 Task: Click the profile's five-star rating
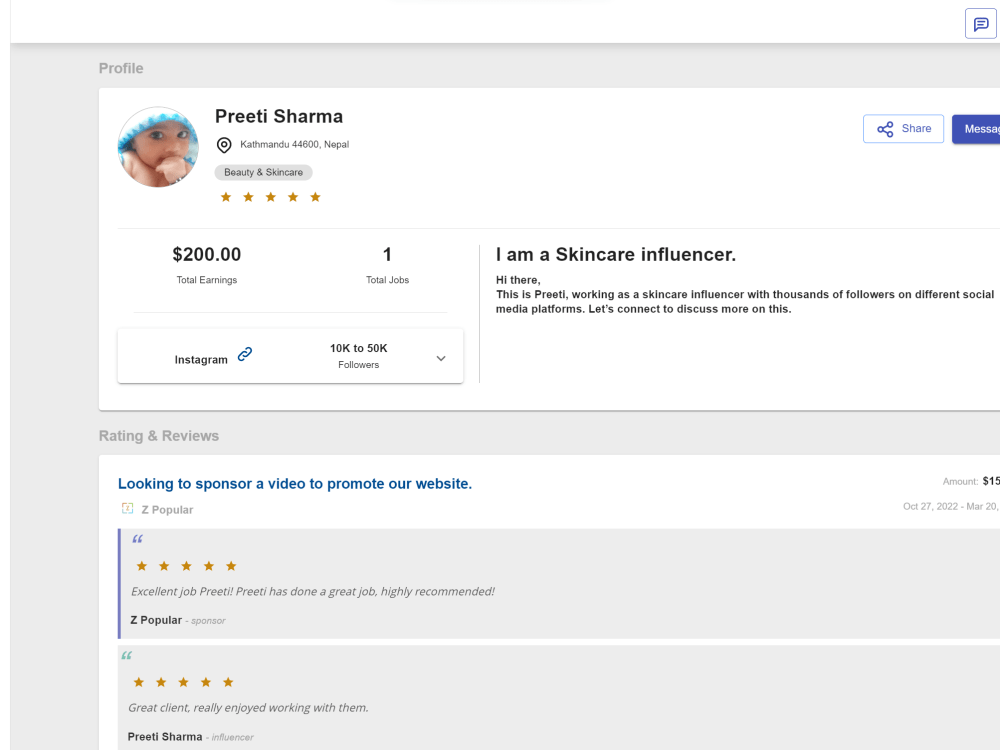[x=270, y=197]
